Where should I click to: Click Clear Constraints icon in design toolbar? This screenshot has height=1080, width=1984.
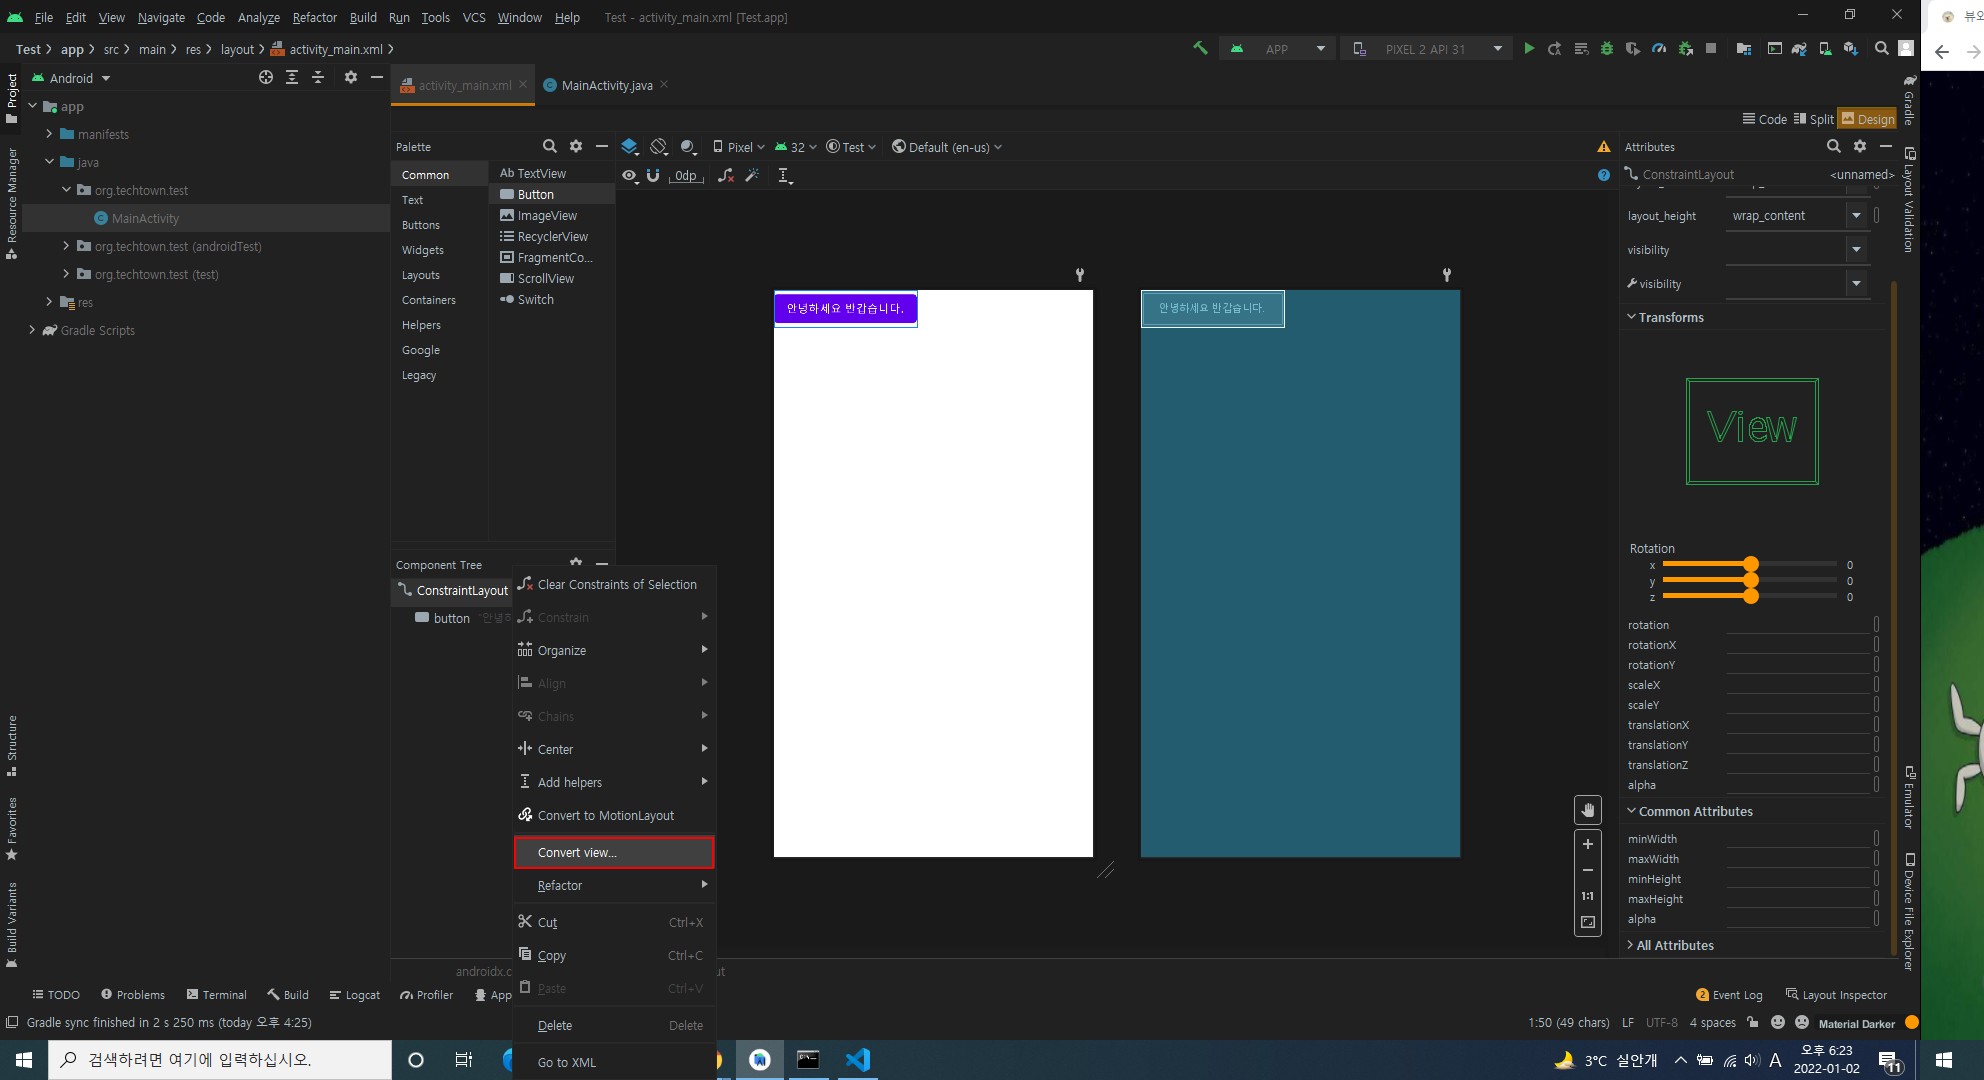click(726, 175)
